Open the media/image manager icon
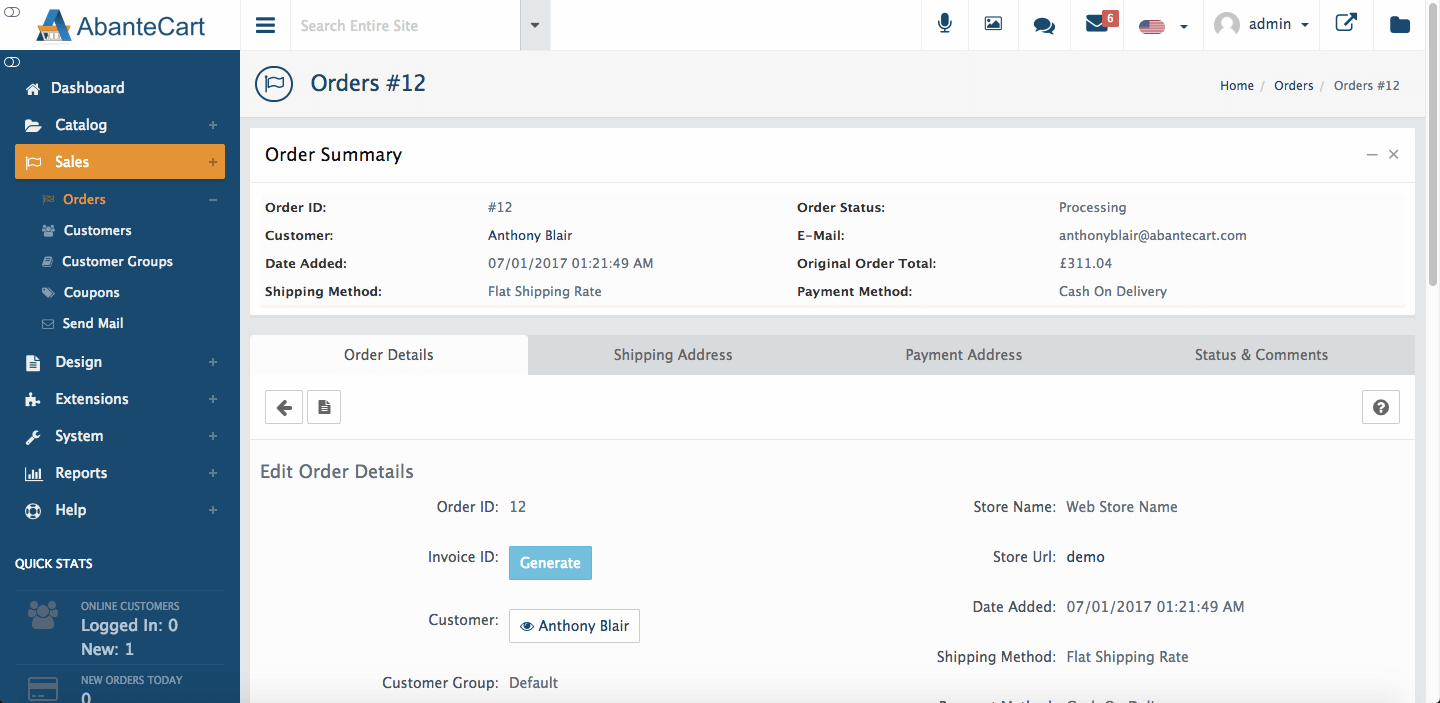This screenshot has width=1440, height=703. (993, 24)
